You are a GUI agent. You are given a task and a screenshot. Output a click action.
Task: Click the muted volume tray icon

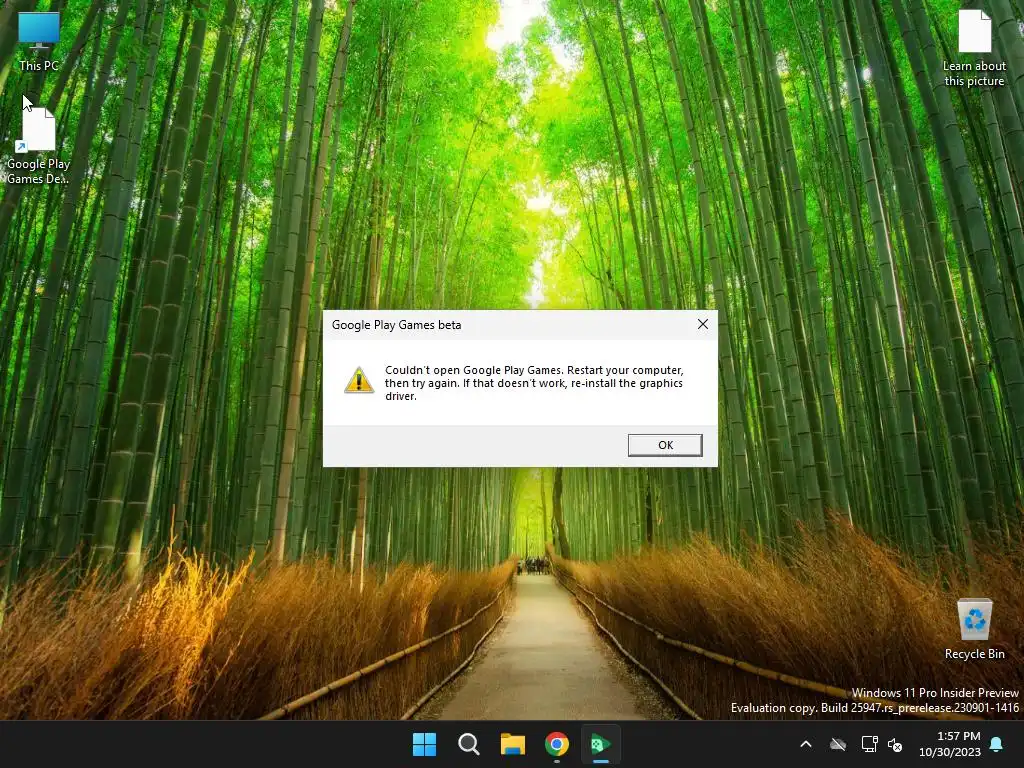895,744
